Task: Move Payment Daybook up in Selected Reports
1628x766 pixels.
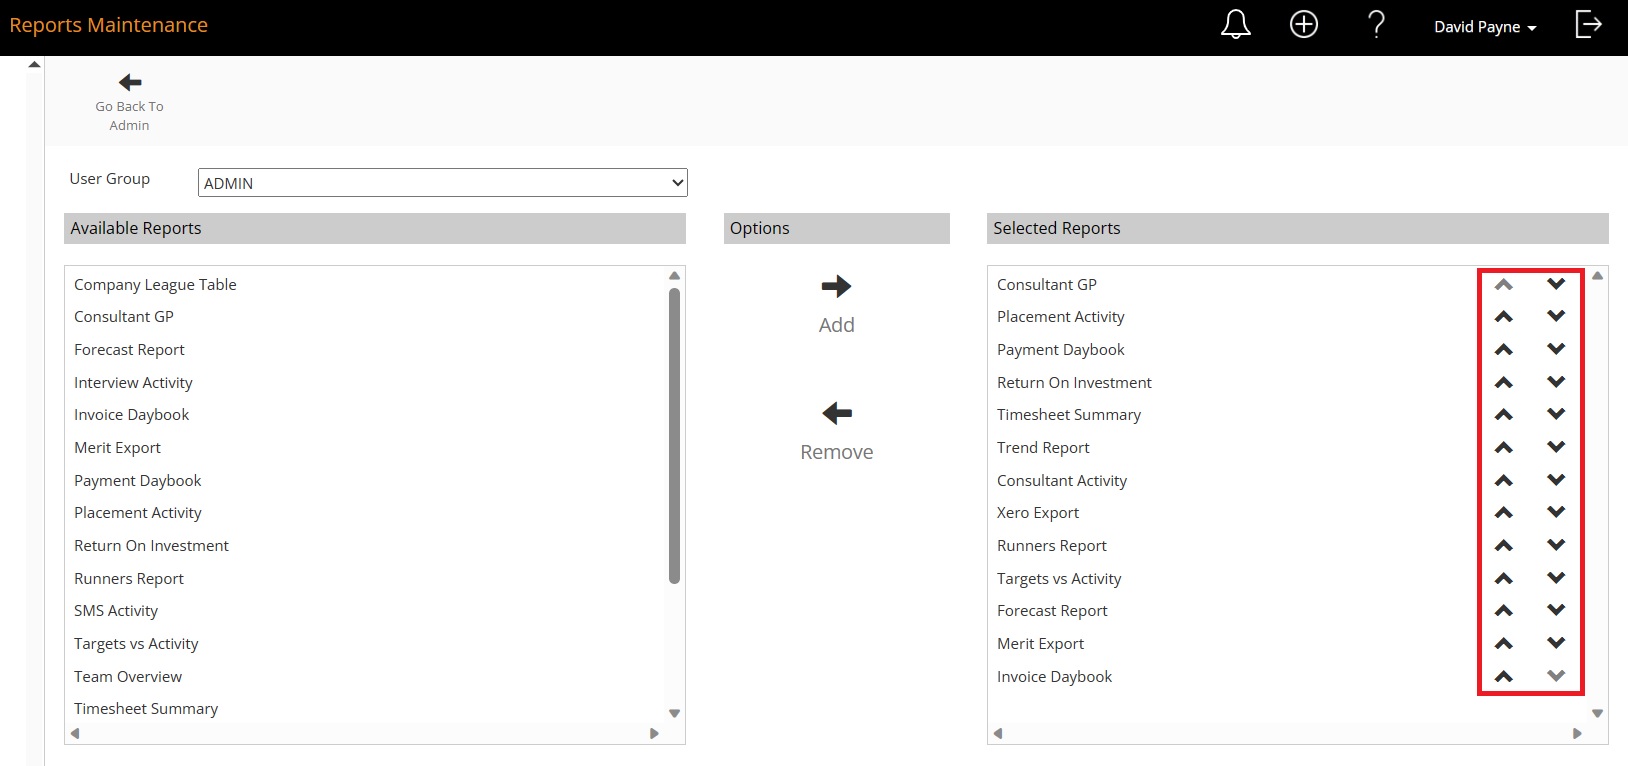Action: coord(1503,350)
